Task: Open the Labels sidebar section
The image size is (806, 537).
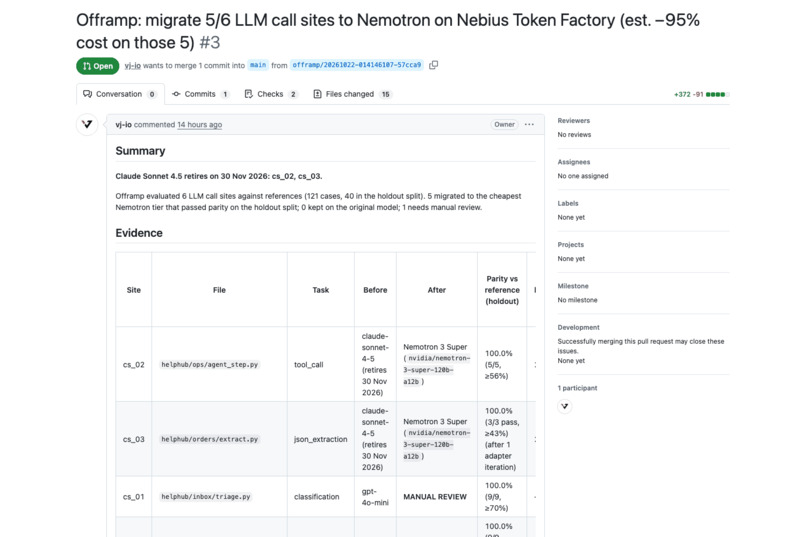Action: [568, 203]
